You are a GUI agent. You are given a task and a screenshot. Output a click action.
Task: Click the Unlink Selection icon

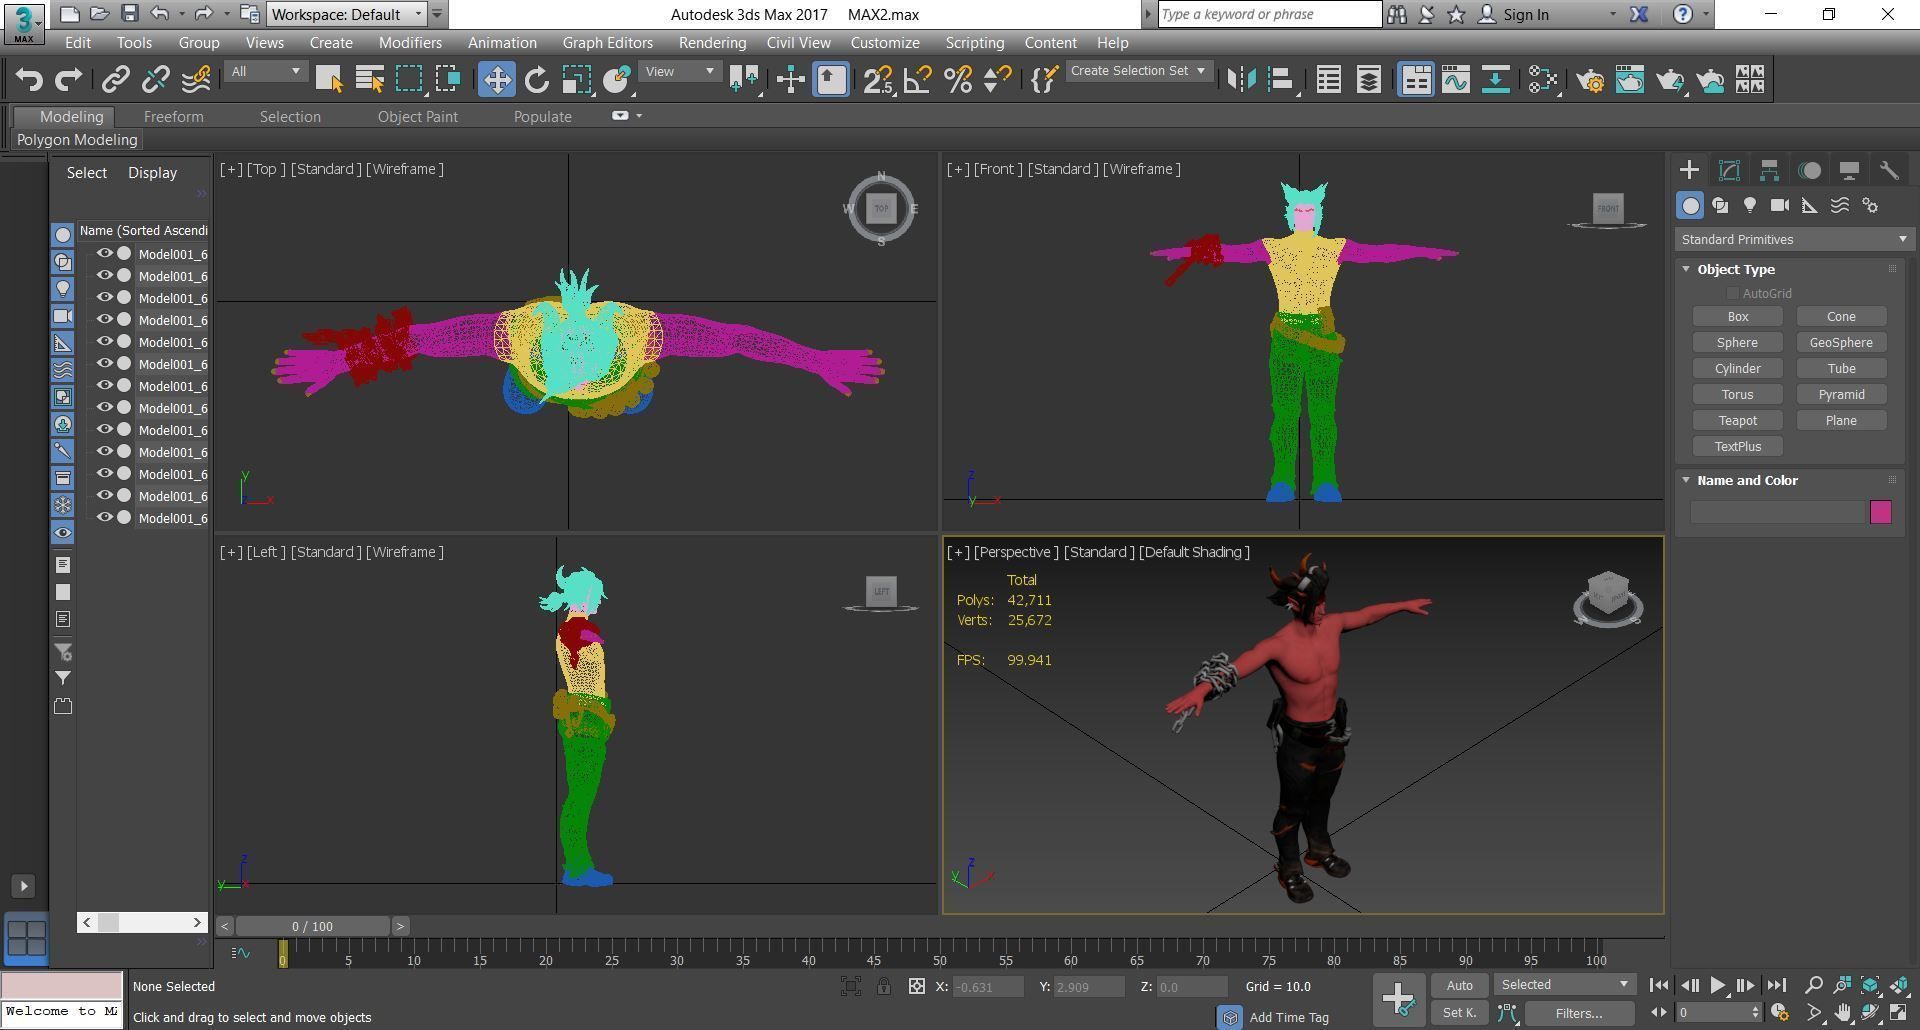pos(156,80)
